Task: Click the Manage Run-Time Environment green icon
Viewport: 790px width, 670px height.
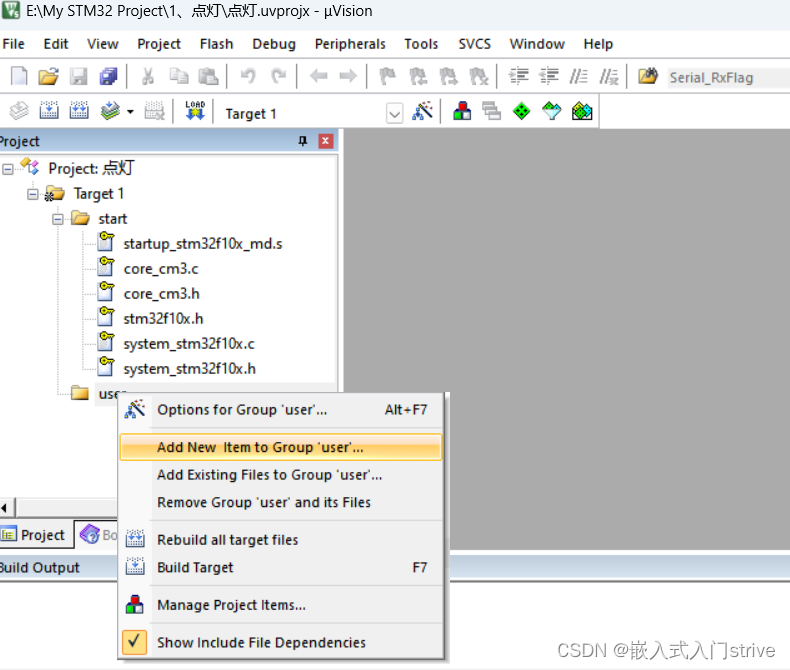Action: tap(521, 111)
